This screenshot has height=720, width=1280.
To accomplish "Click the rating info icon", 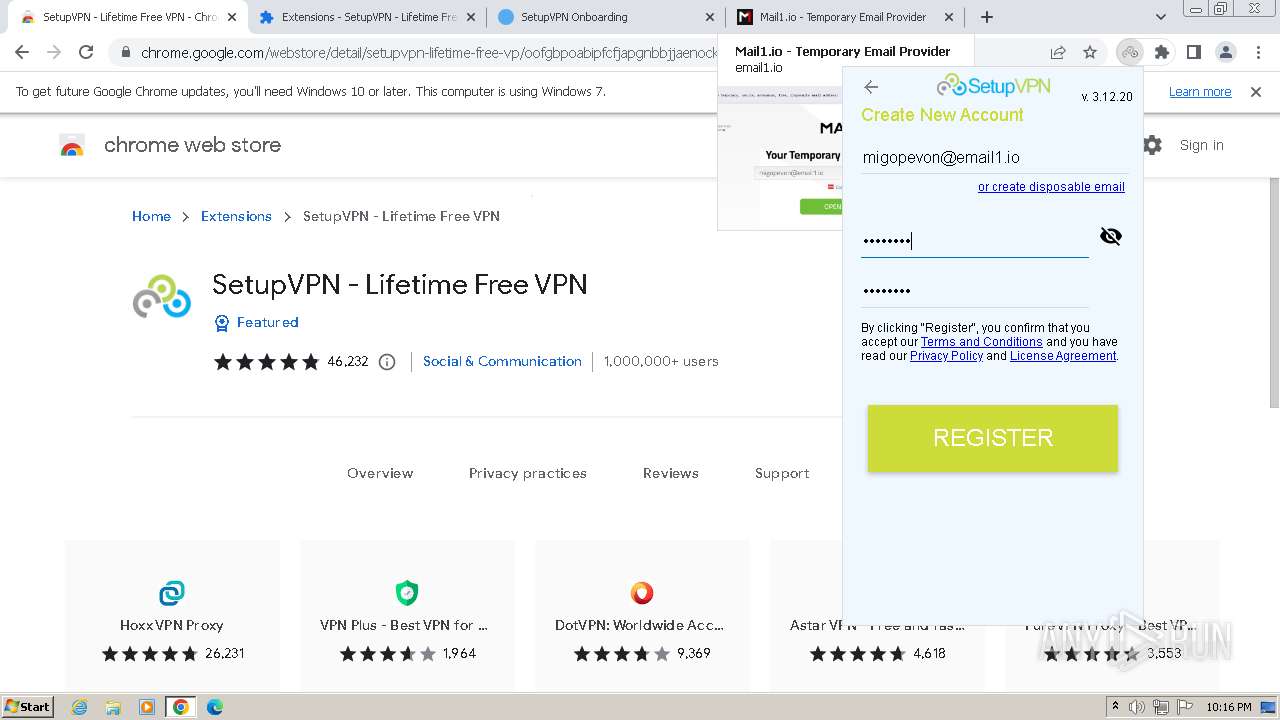I will tap(387, 362).
